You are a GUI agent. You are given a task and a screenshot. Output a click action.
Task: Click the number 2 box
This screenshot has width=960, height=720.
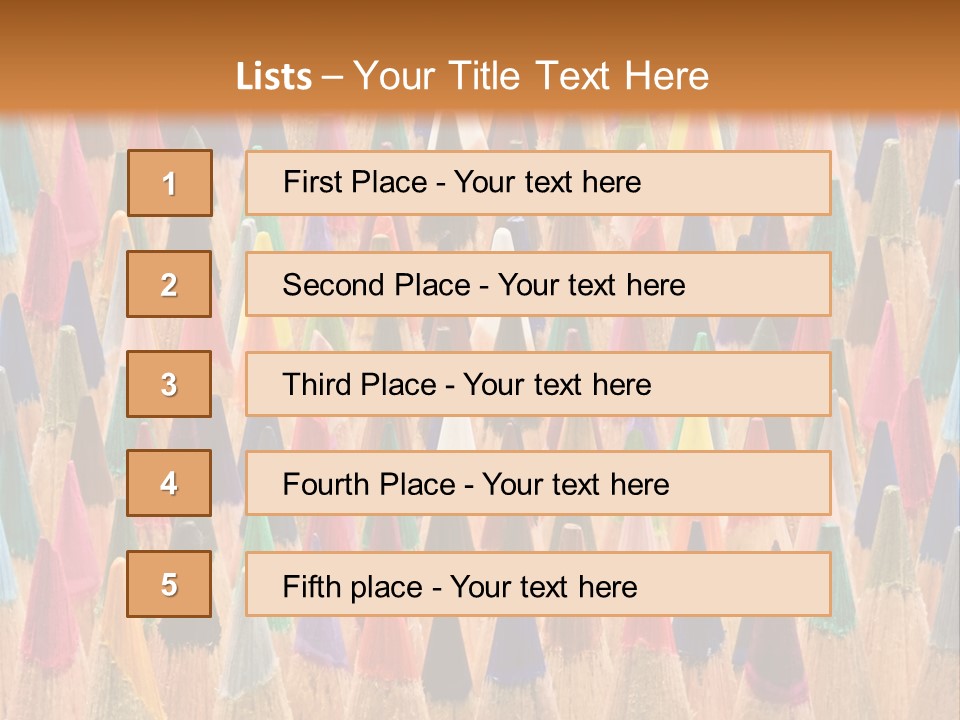[x=169, y=284]
